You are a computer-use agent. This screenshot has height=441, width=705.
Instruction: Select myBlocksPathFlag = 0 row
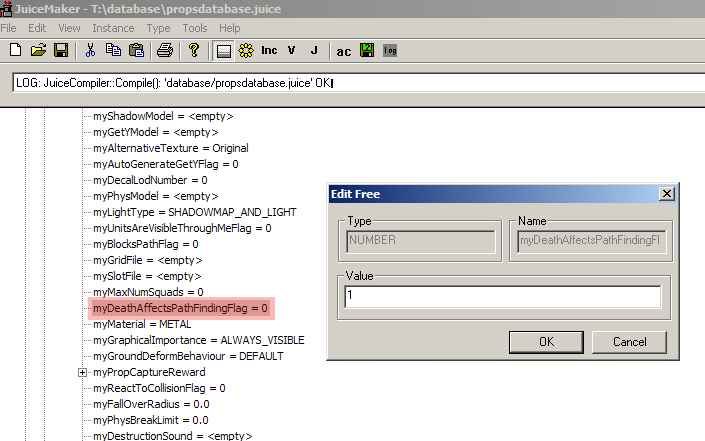146,244
